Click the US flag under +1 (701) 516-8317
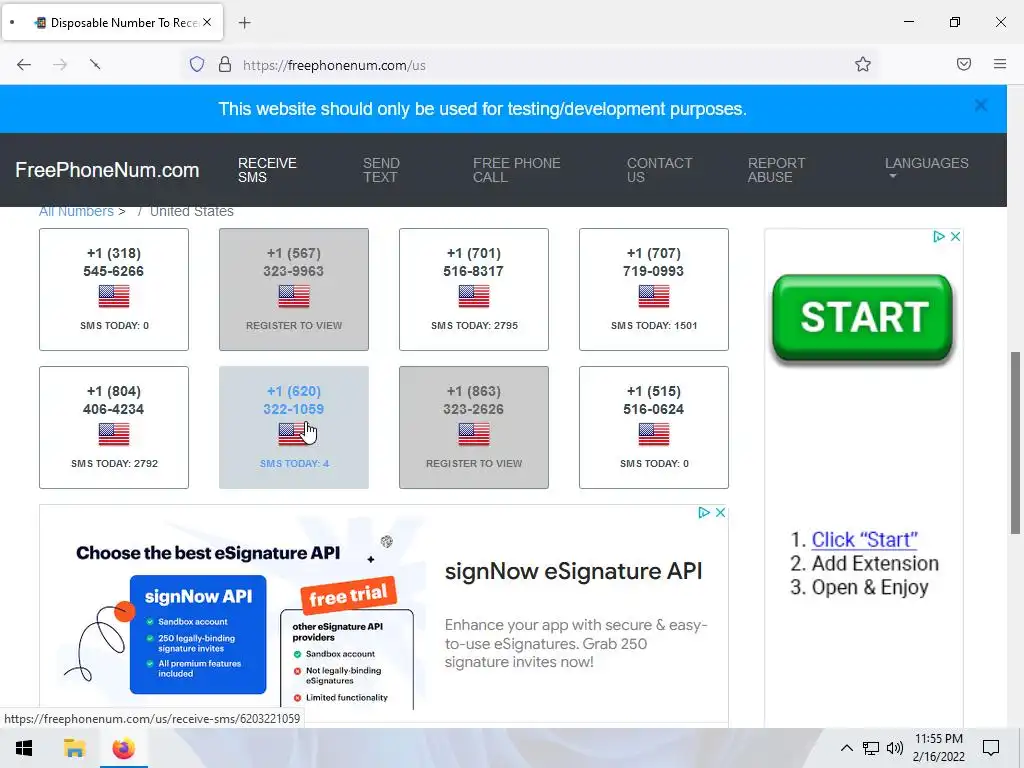The height and width of the screenshot is (768, 1024). click(473, 296)
